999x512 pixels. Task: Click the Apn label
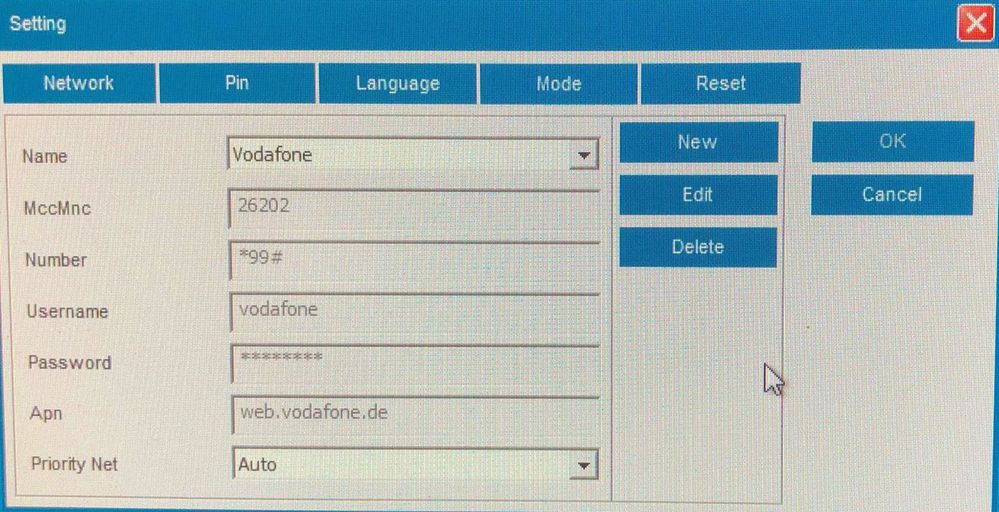tap(46, 414)
